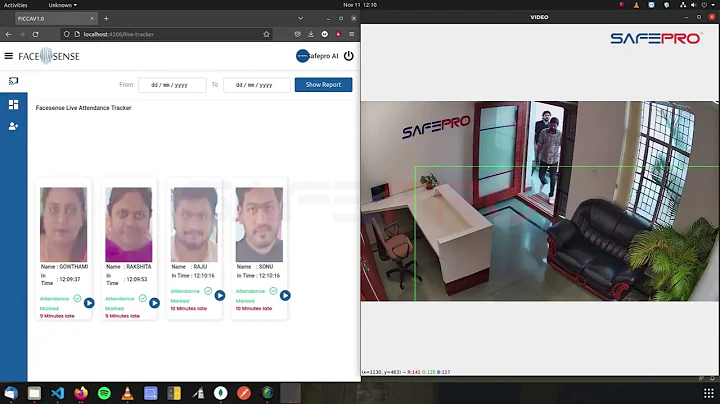This screenshot has height=404, width=720.
Task: Open MongoDB Compass from the dock
Action: (221, 393)
